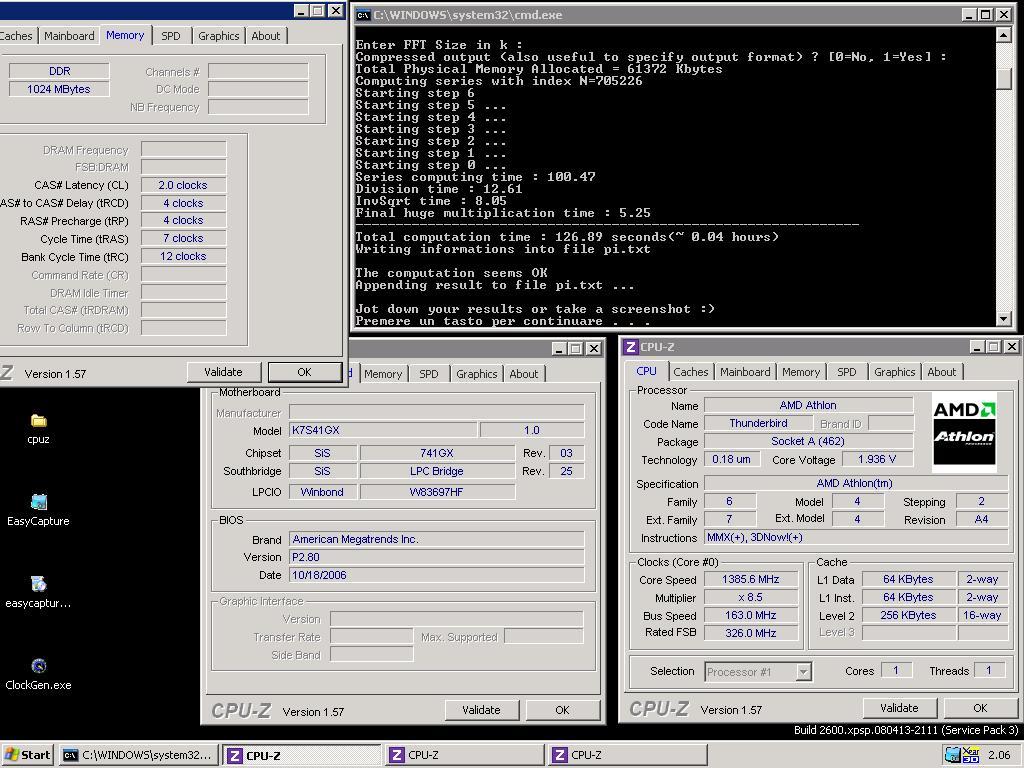Open the SPD tab in the Memory window
Image resolution: width=1024 pixels, height=768 pixels.
coord(170,36)
